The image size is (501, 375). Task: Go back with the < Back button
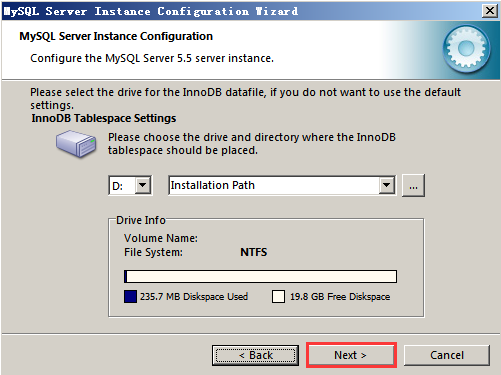pyautogui.click(x=255, y=355)
